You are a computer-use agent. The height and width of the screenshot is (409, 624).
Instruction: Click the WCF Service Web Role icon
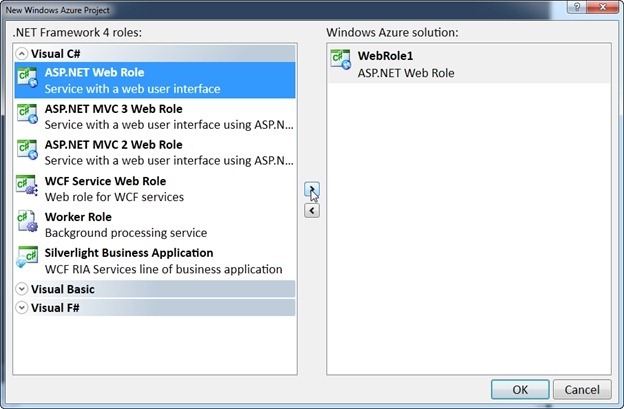pos(27,186)
